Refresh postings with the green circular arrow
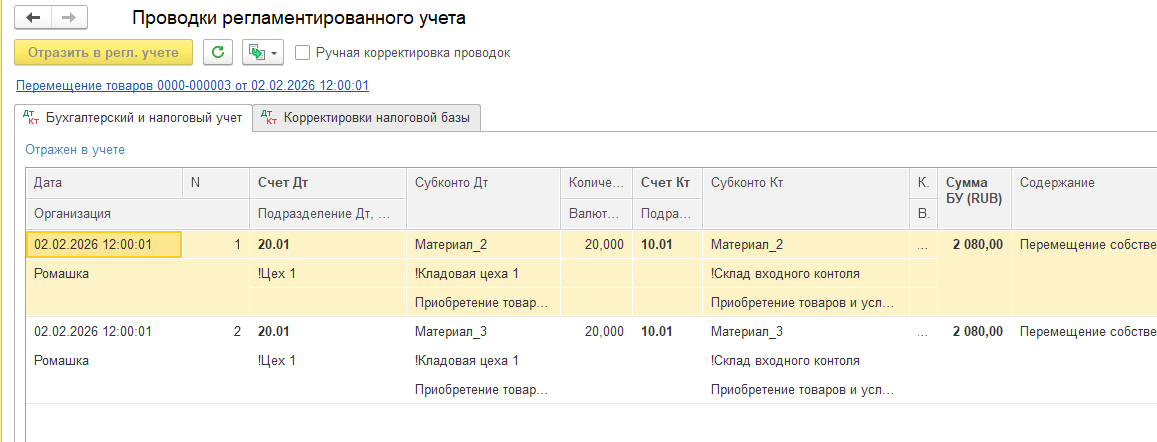 218,52
